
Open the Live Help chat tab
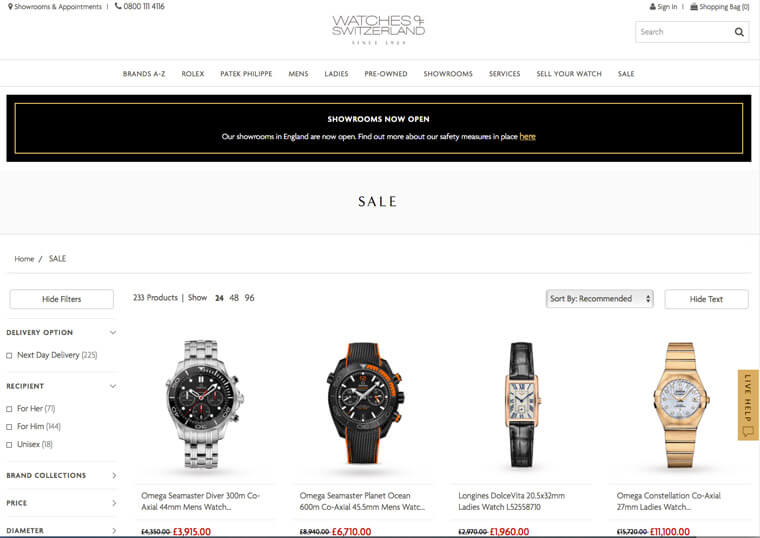[748, 405]
